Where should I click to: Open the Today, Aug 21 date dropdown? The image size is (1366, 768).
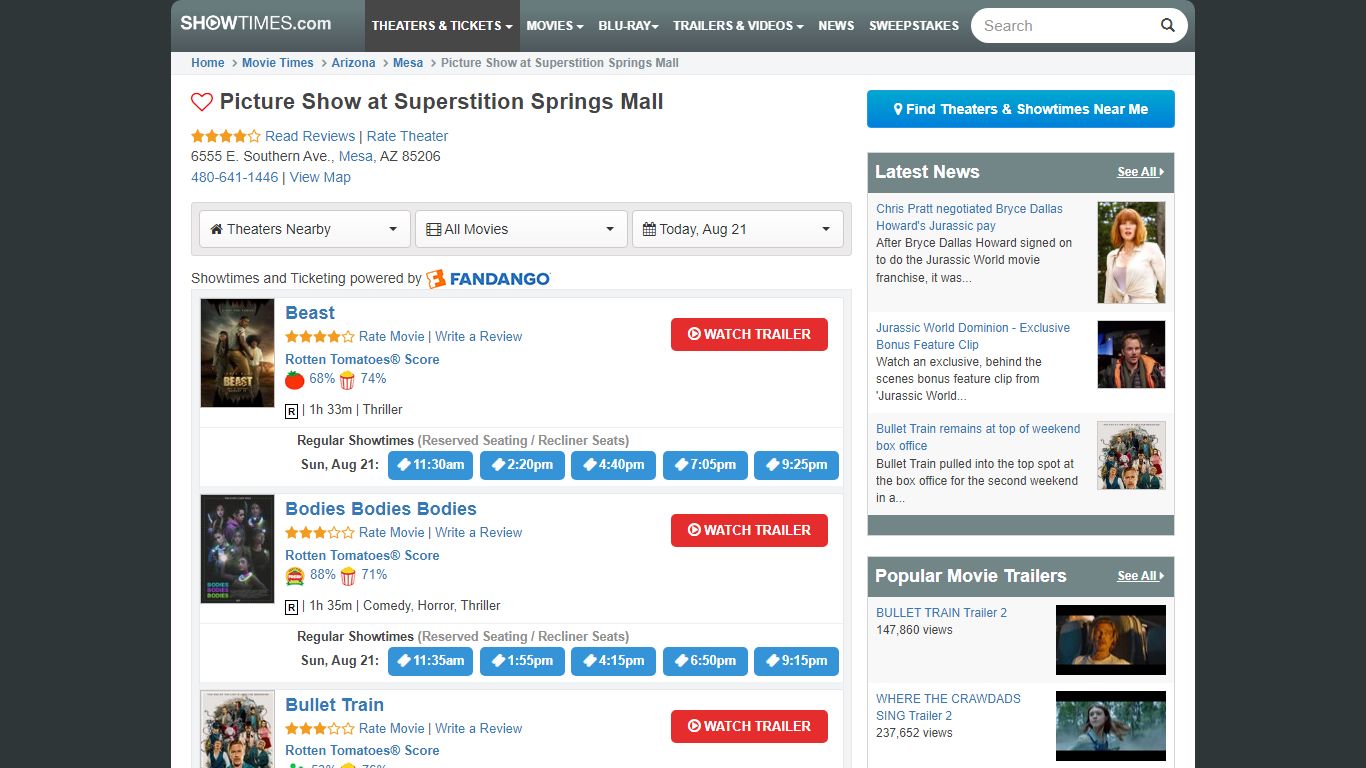737,229
